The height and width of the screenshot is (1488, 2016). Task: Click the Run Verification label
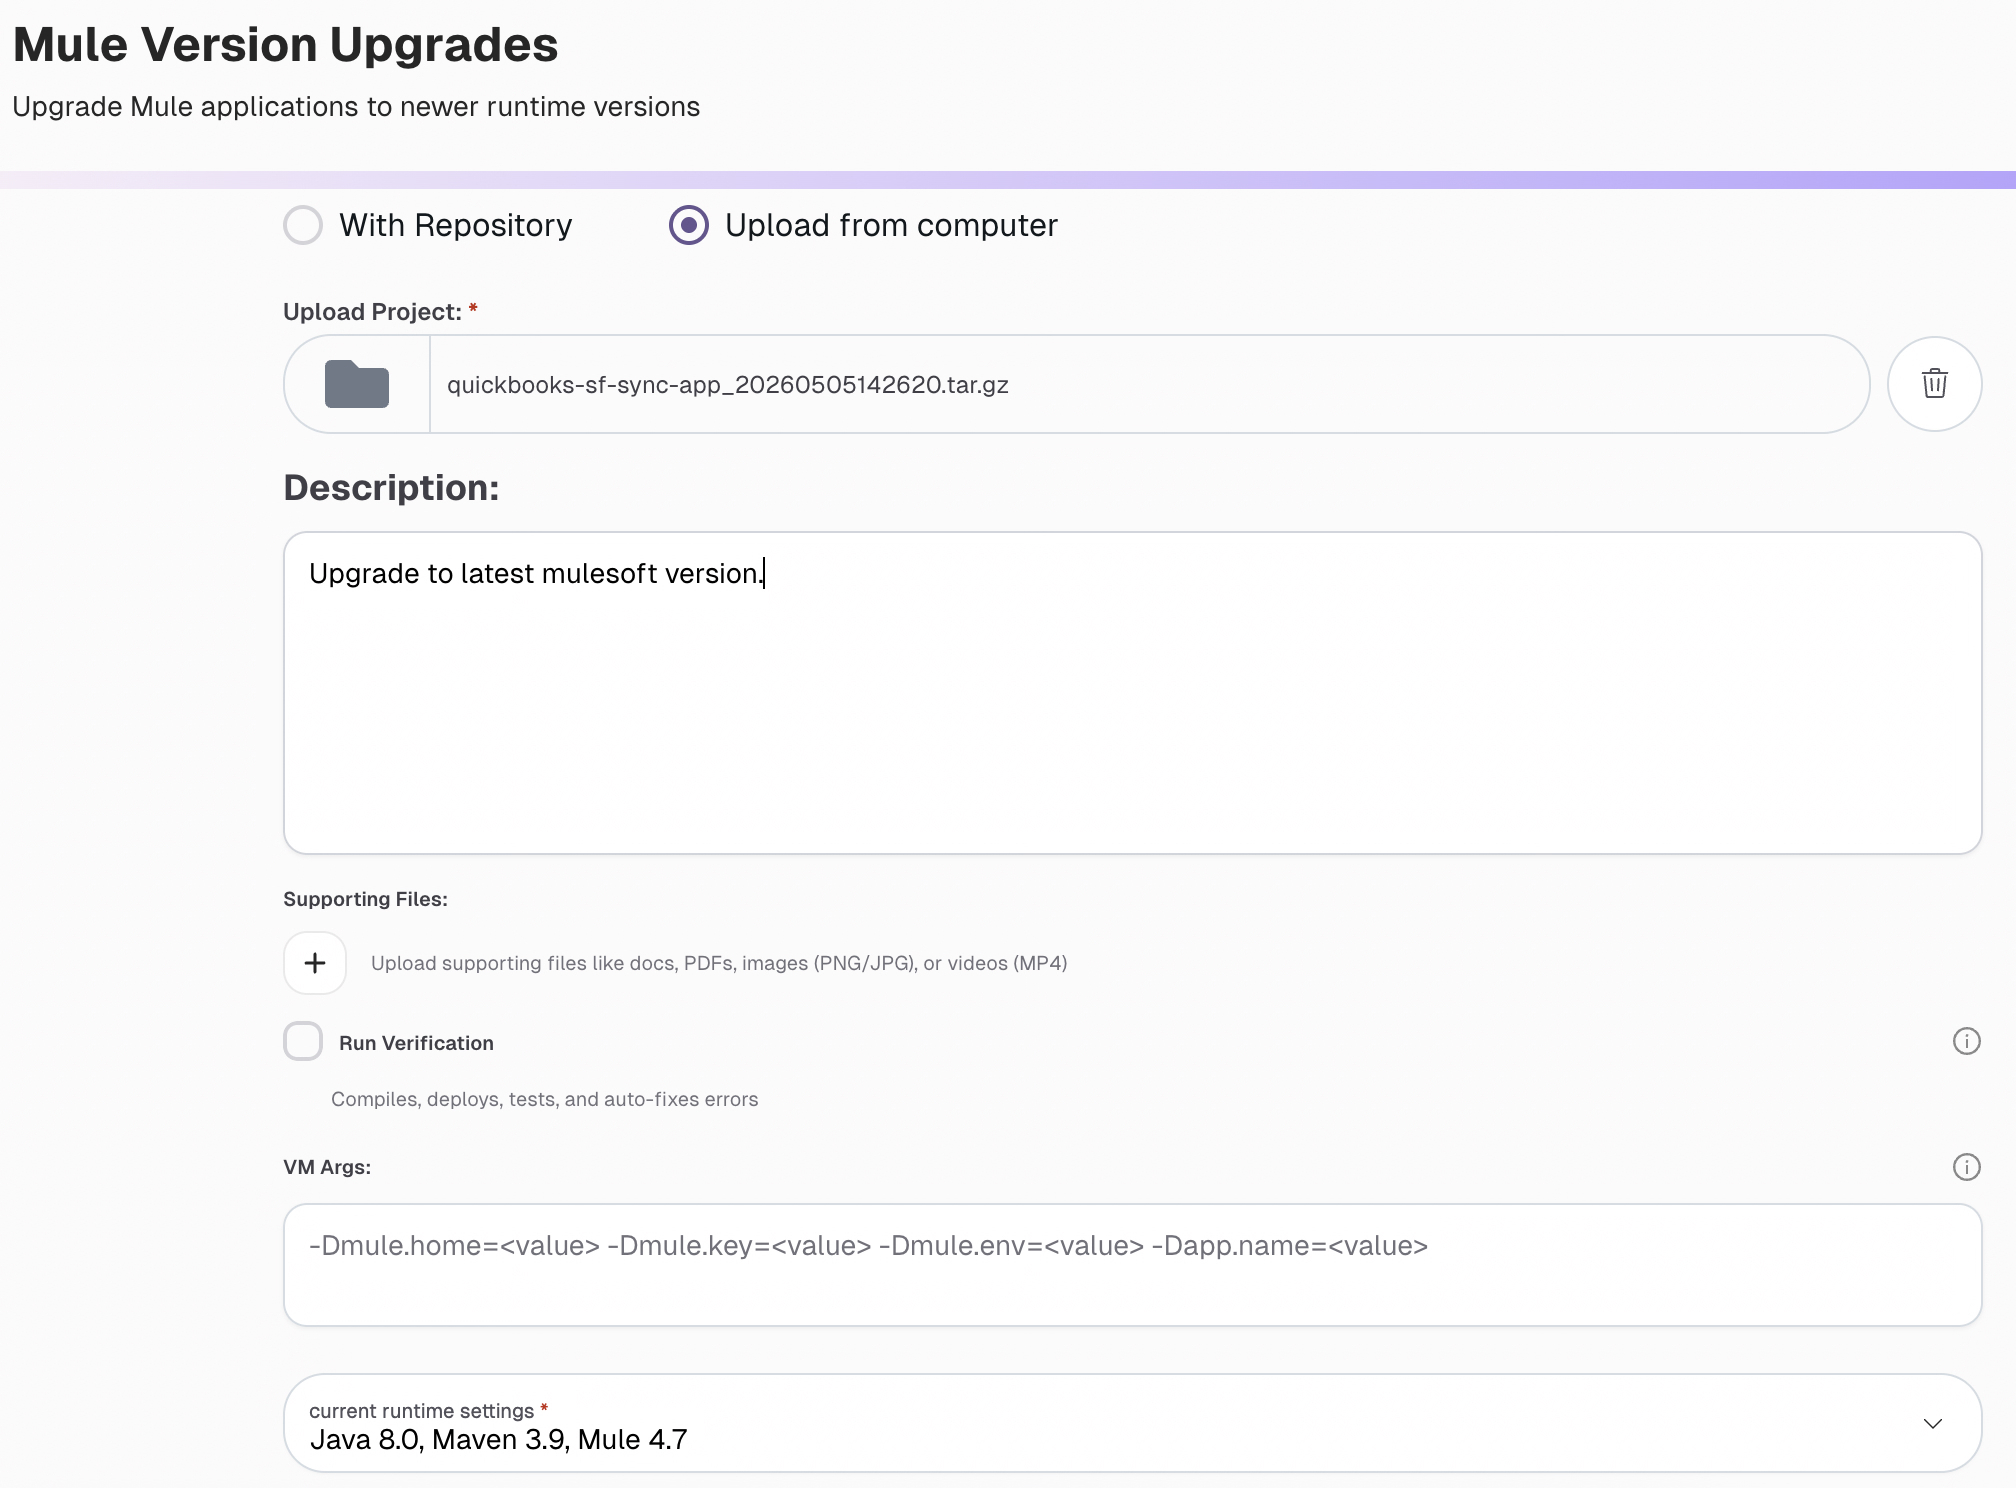pyautogui.click(x=416, y=1043)
